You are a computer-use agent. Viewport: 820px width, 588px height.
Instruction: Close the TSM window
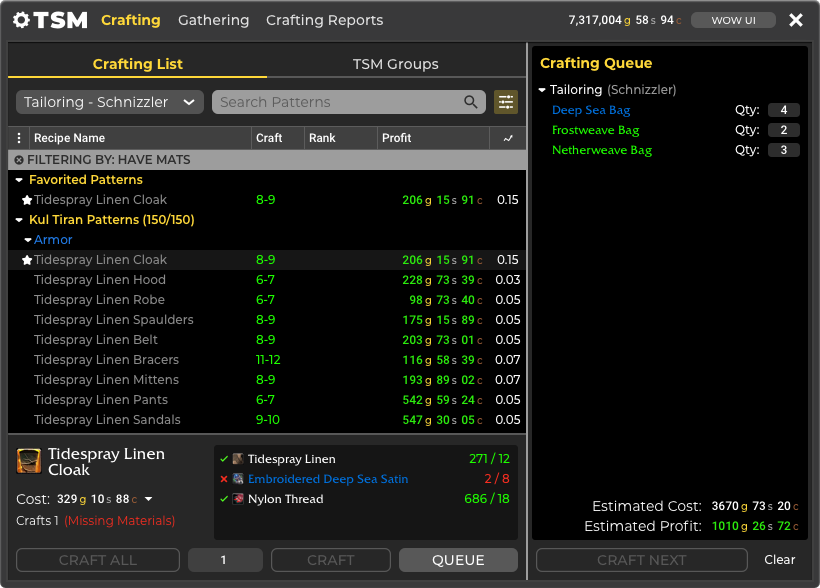(796, 20)
